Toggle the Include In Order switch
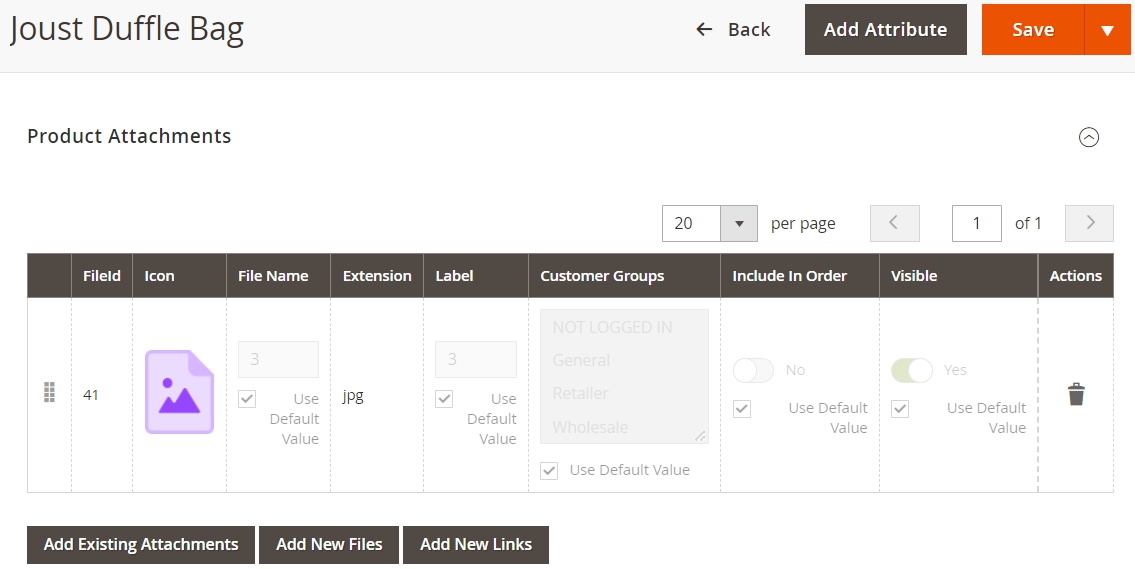Viewport: 1135px width, 569px height. point(754,371)
